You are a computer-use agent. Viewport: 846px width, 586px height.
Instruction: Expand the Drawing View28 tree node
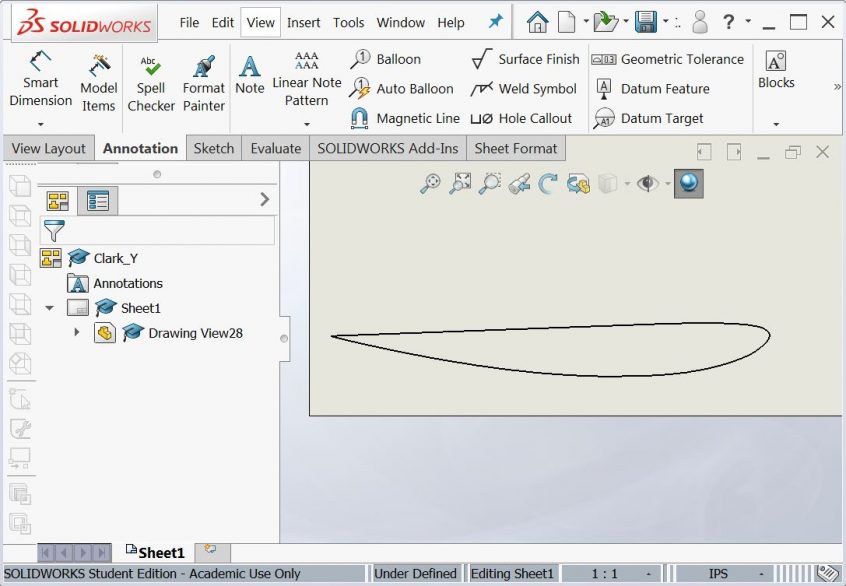click(x=77, y=333)
